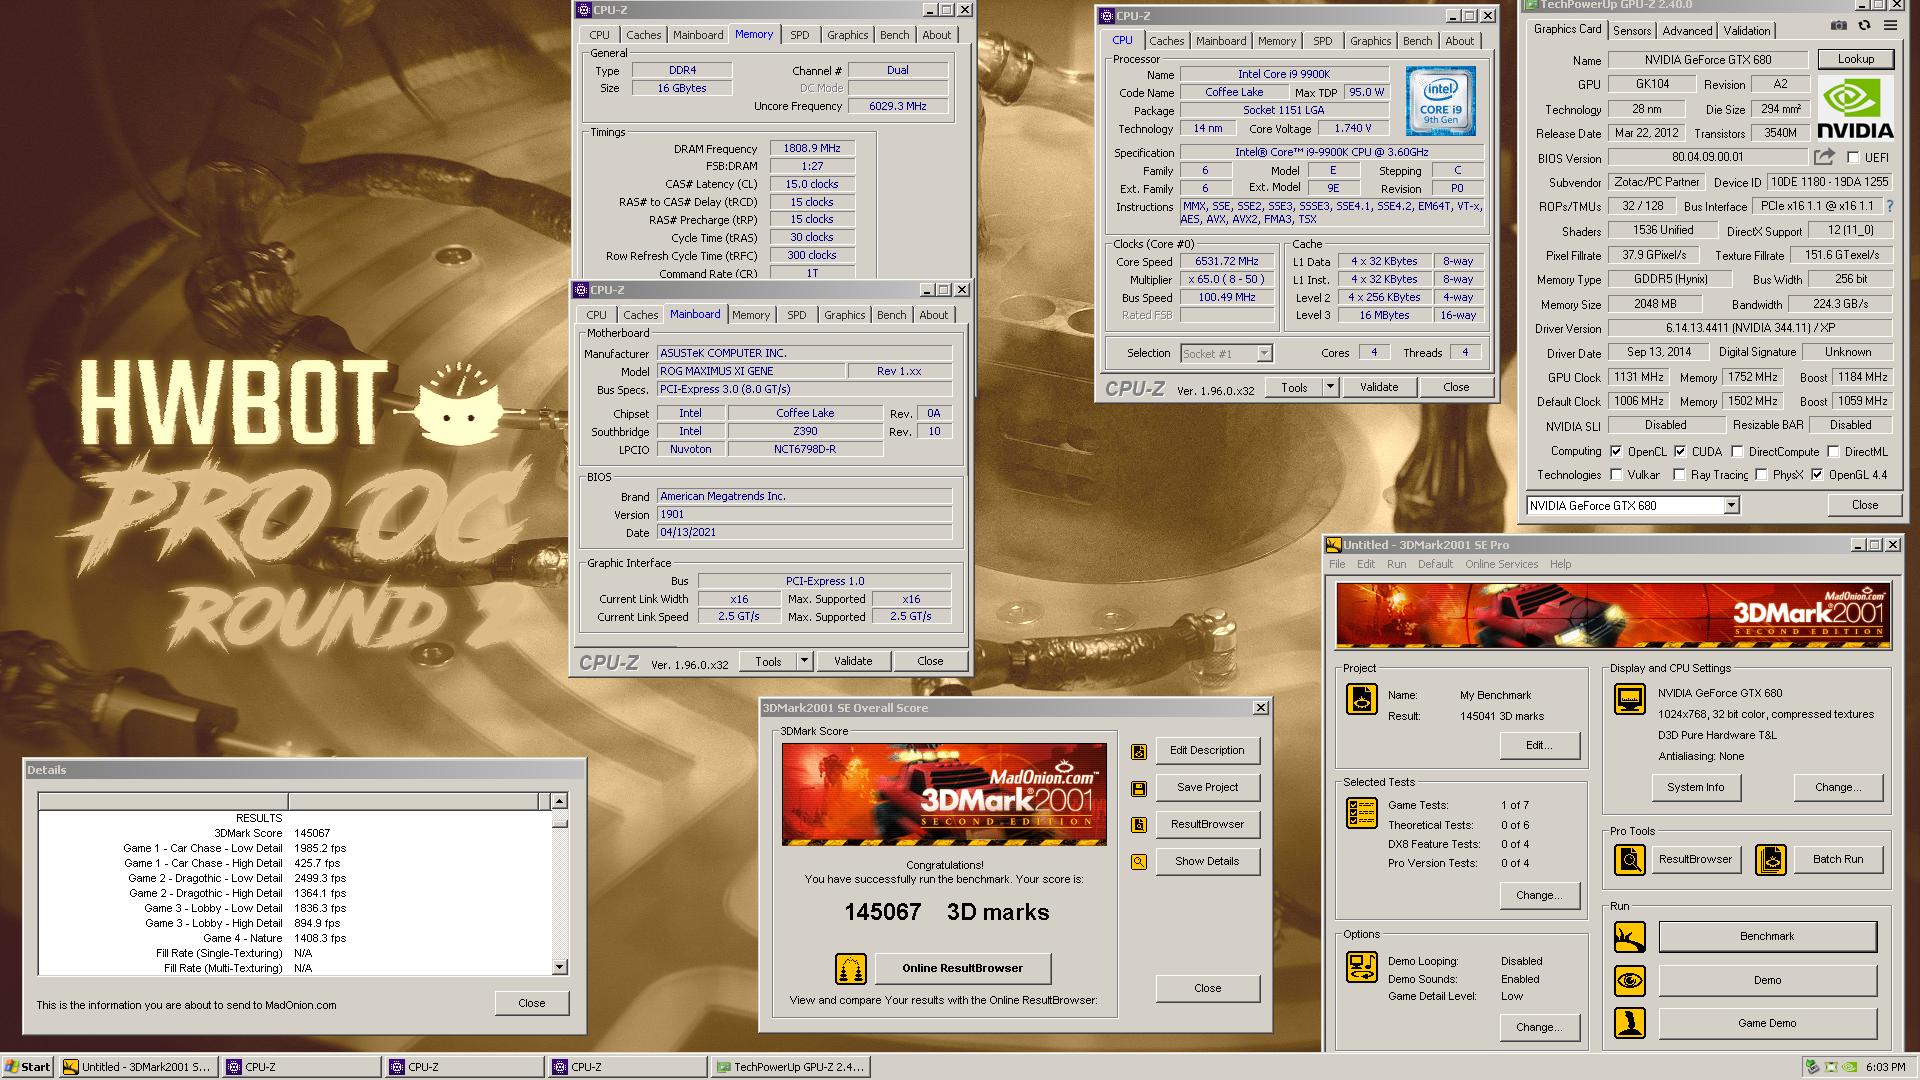1920x1080 pixels.
Task: Open the Windows Start button
Action: click(x=27, y=1066)
